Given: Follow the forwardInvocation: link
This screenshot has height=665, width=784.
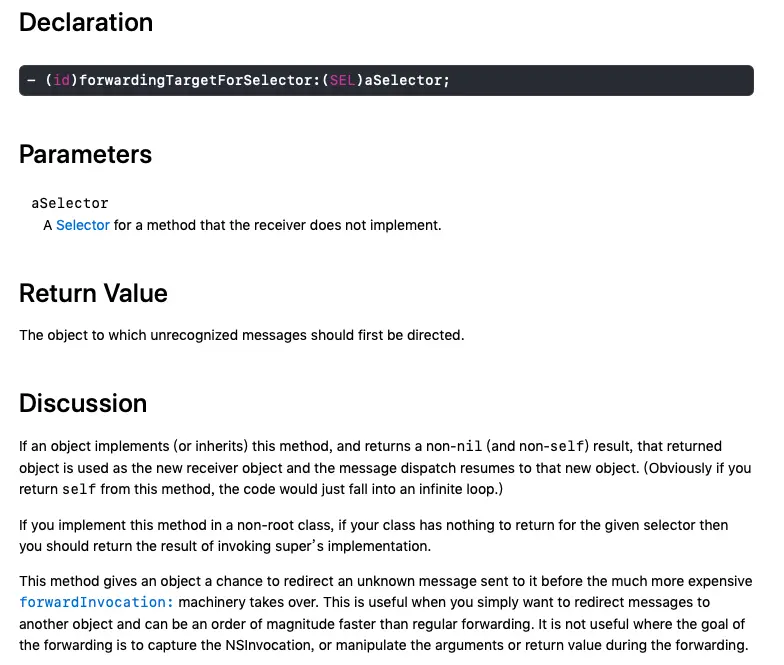Looking at the screenshot, I should pyautogui.click(x=96, y=602).
